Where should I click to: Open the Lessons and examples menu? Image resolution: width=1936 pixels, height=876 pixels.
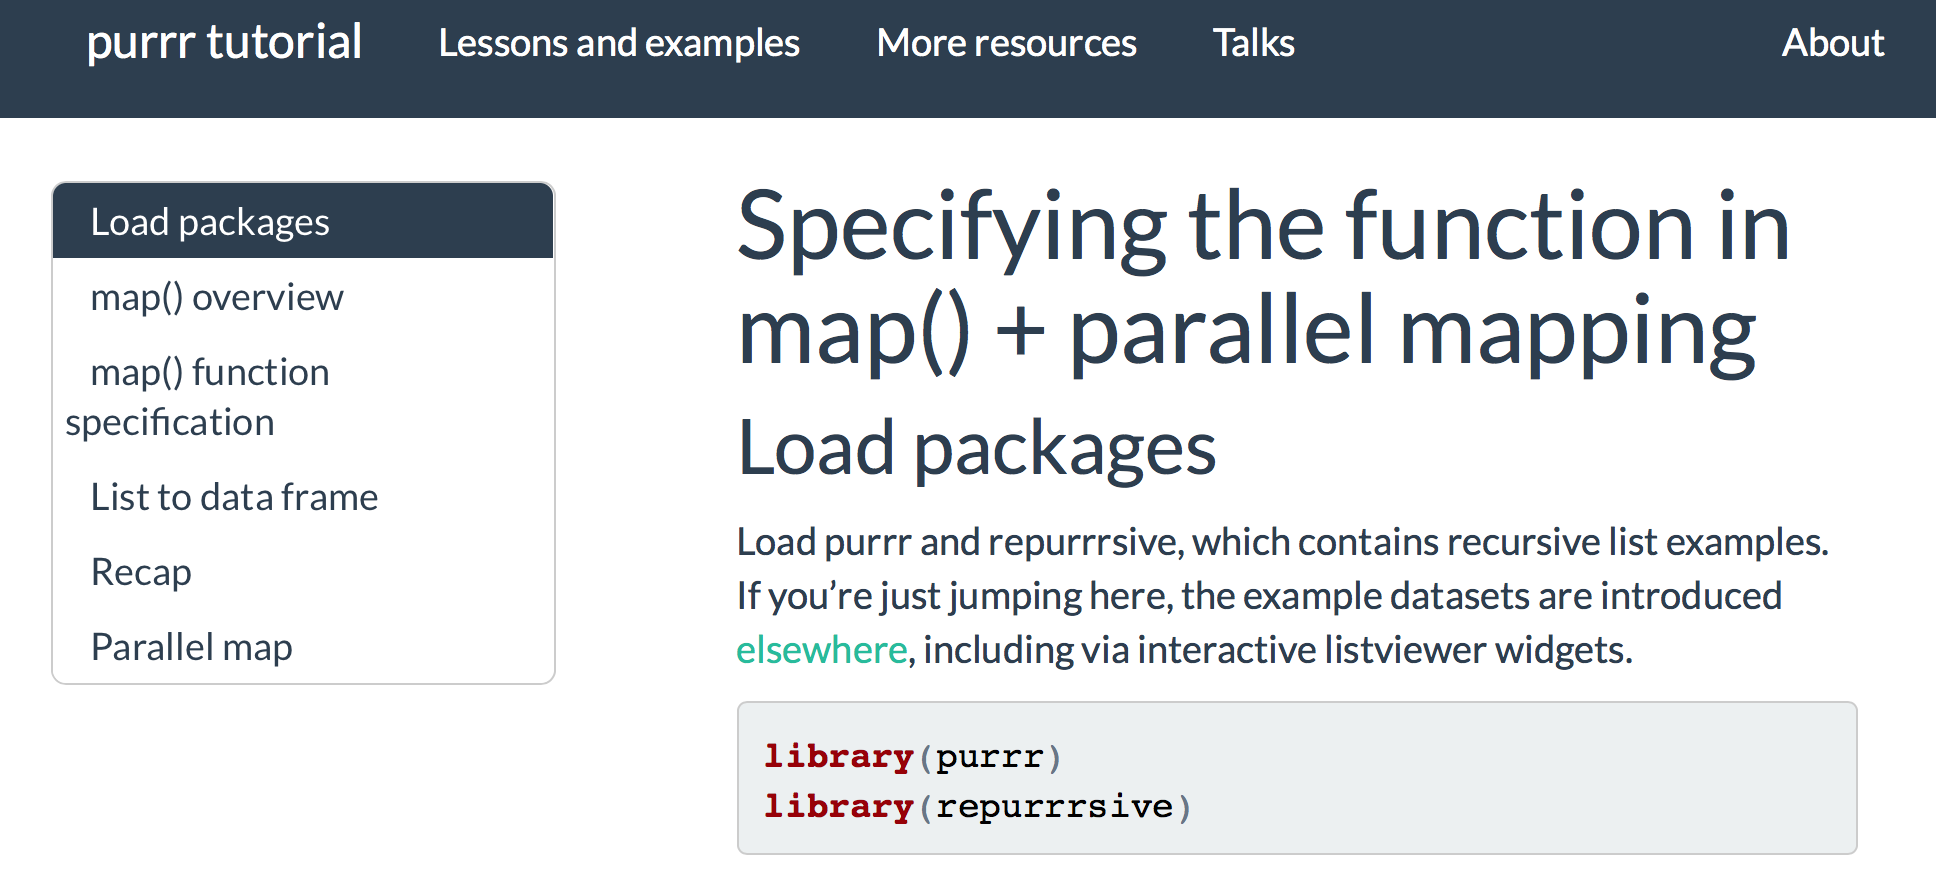(x=618, y=43)
